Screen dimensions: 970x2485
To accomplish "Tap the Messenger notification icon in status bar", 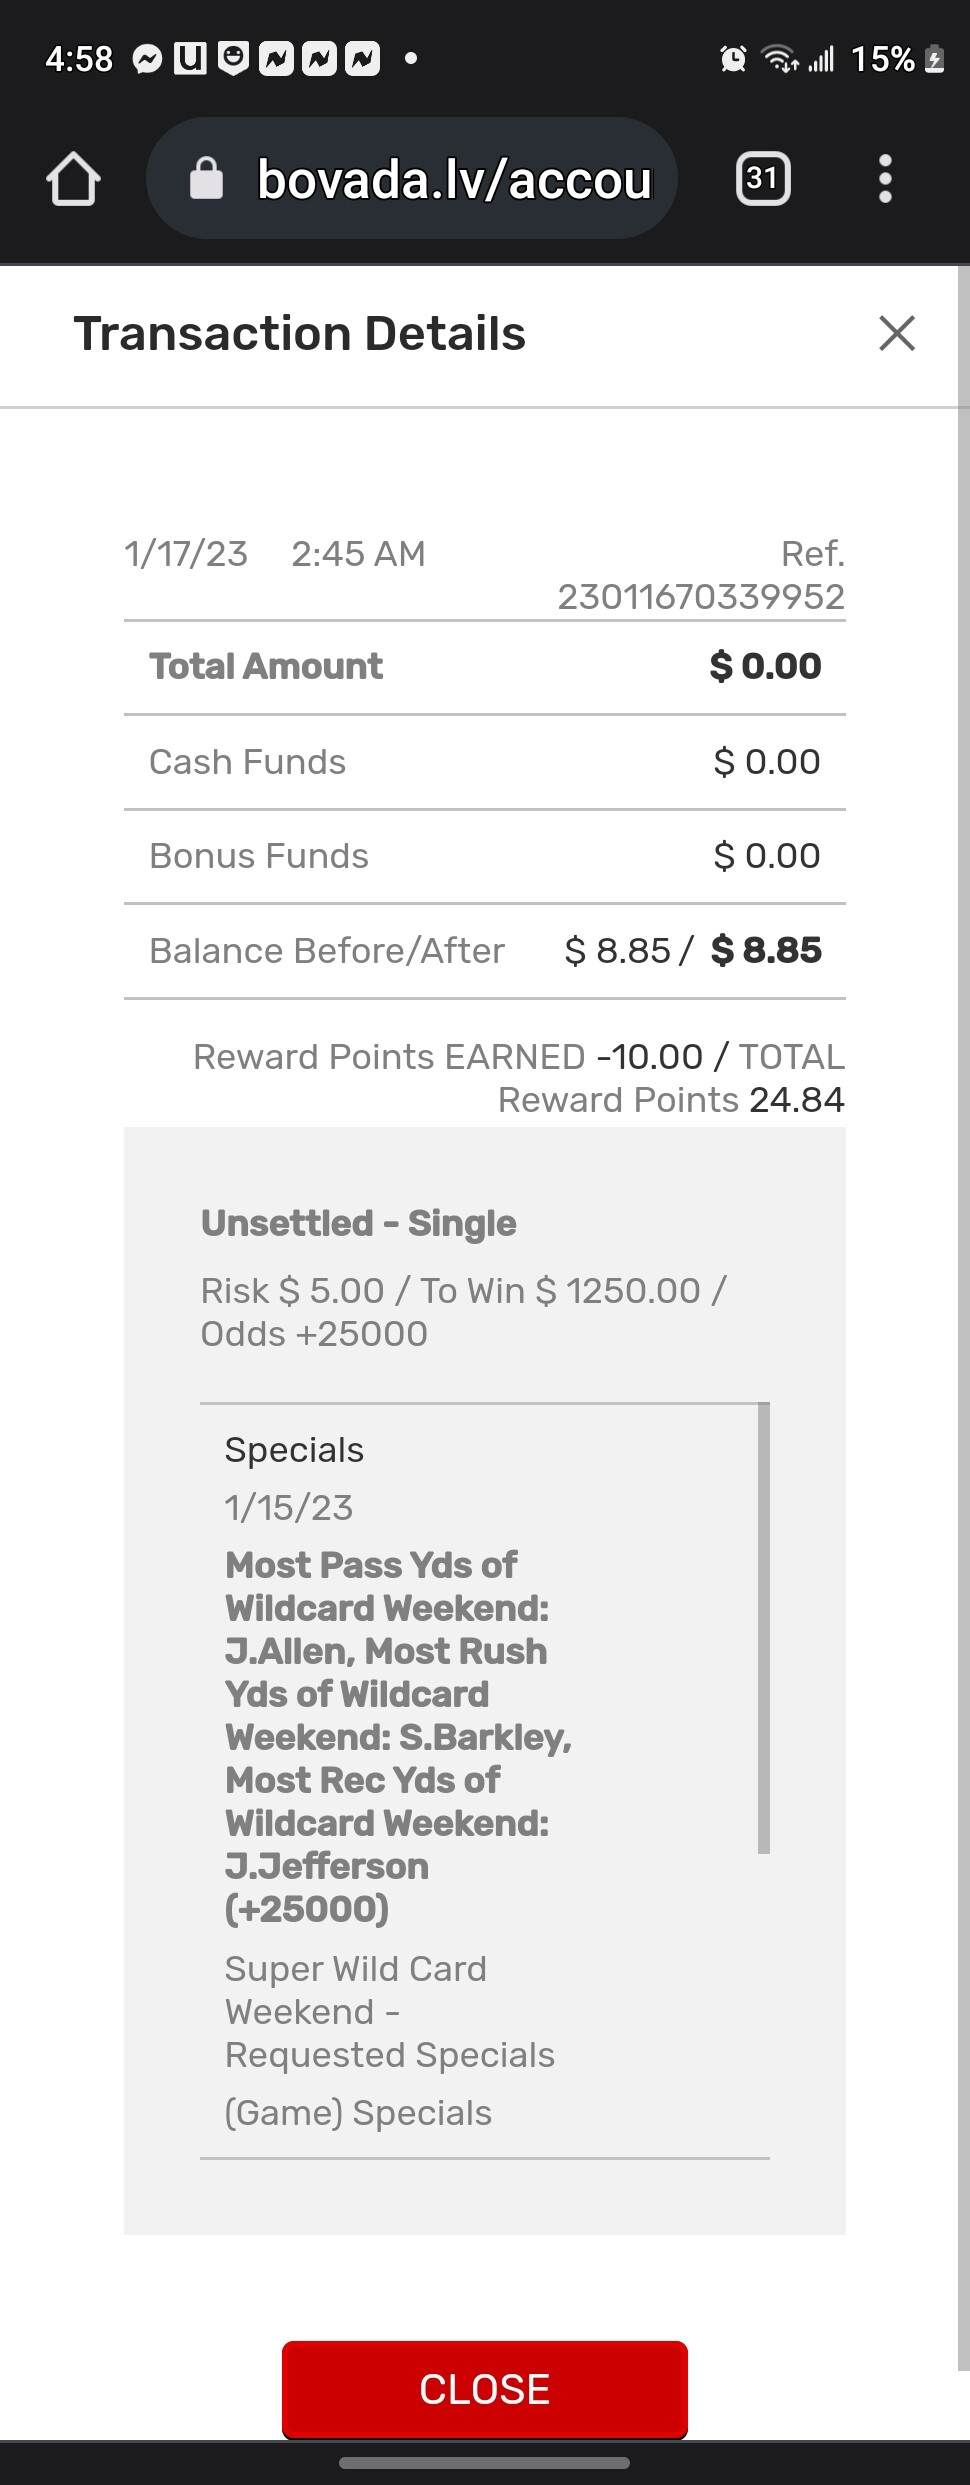I will click(x=148, y=60).
